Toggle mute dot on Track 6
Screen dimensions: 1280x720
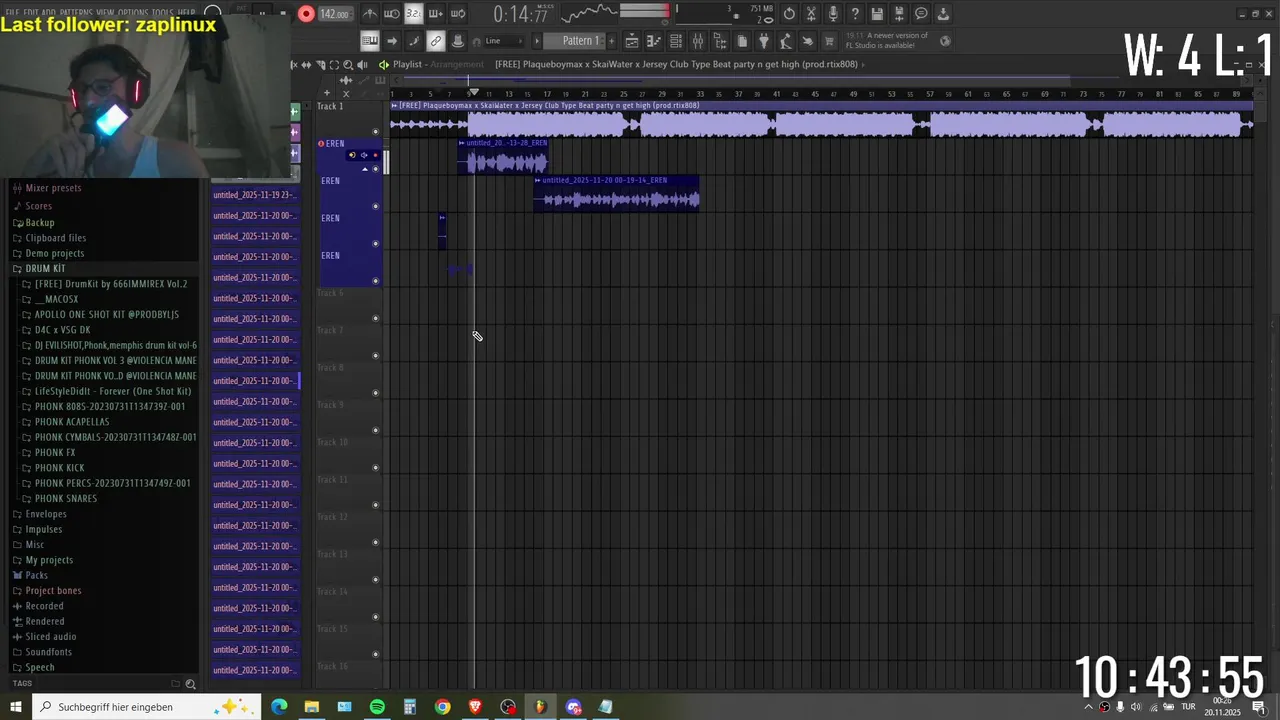376,318
